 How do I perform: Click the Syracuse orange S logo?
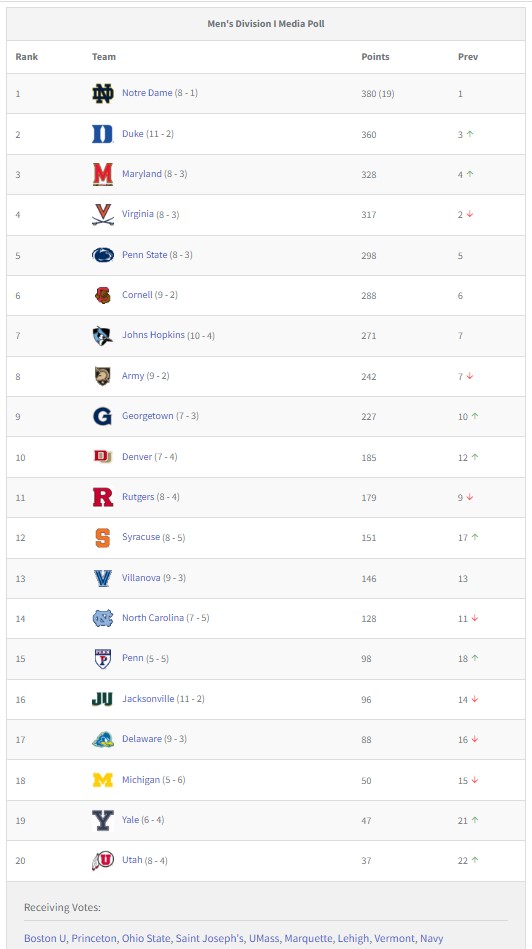[103, 537]
